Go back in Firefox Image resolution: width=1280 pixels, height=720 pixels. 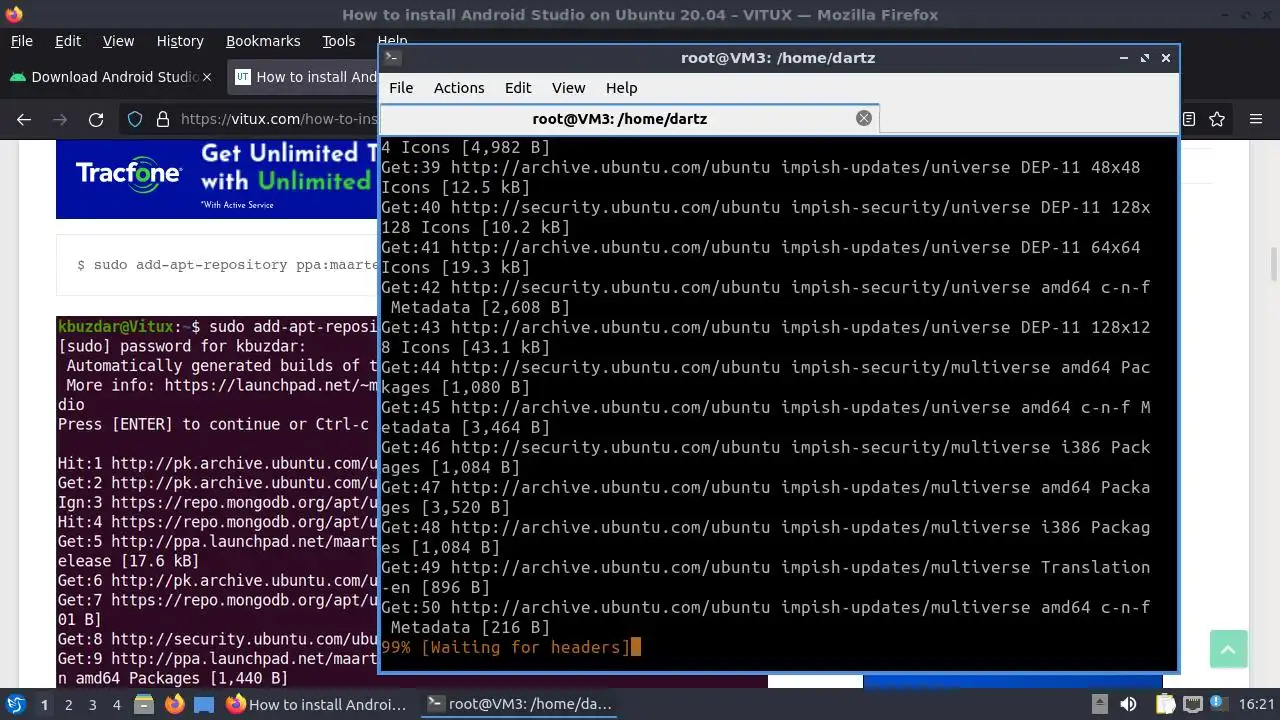point(24,119)
